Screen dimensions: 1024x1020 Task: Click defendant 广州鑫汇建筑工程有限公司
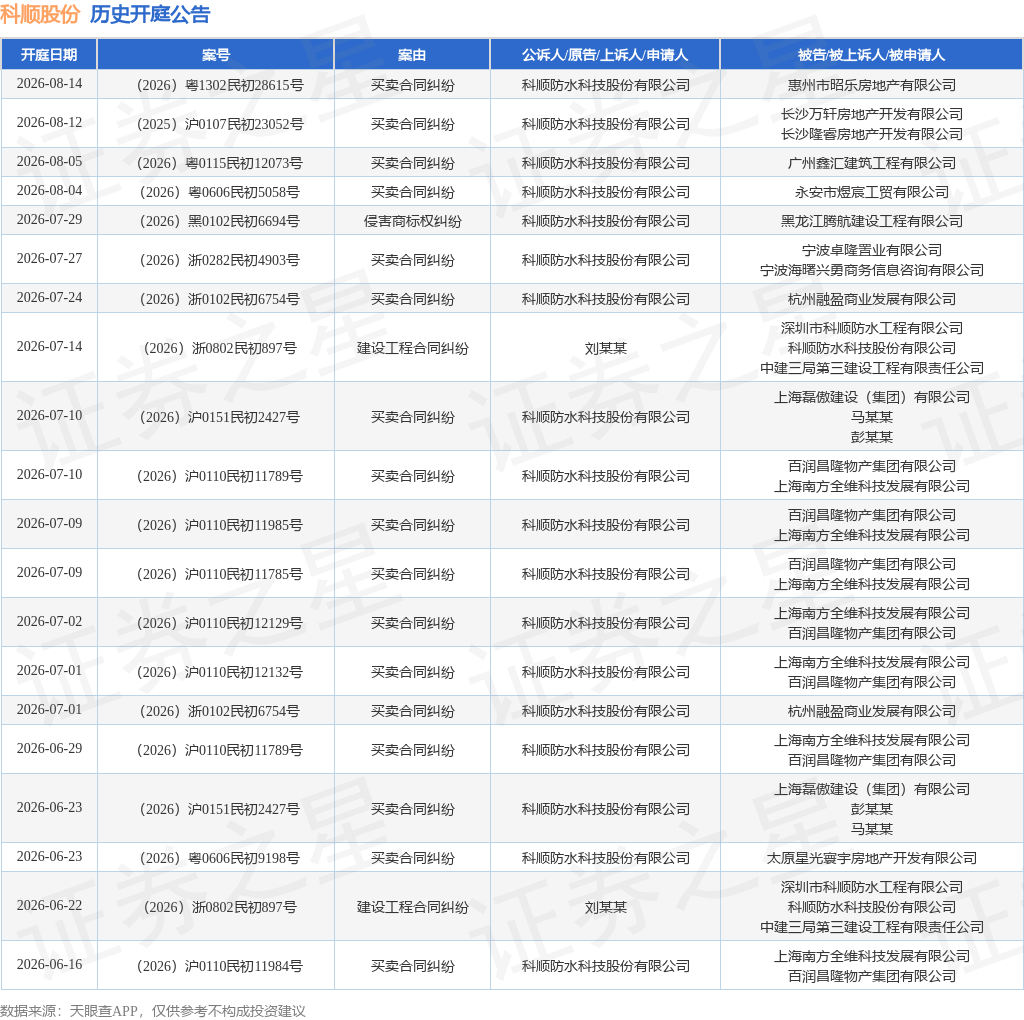coord(872,163)
